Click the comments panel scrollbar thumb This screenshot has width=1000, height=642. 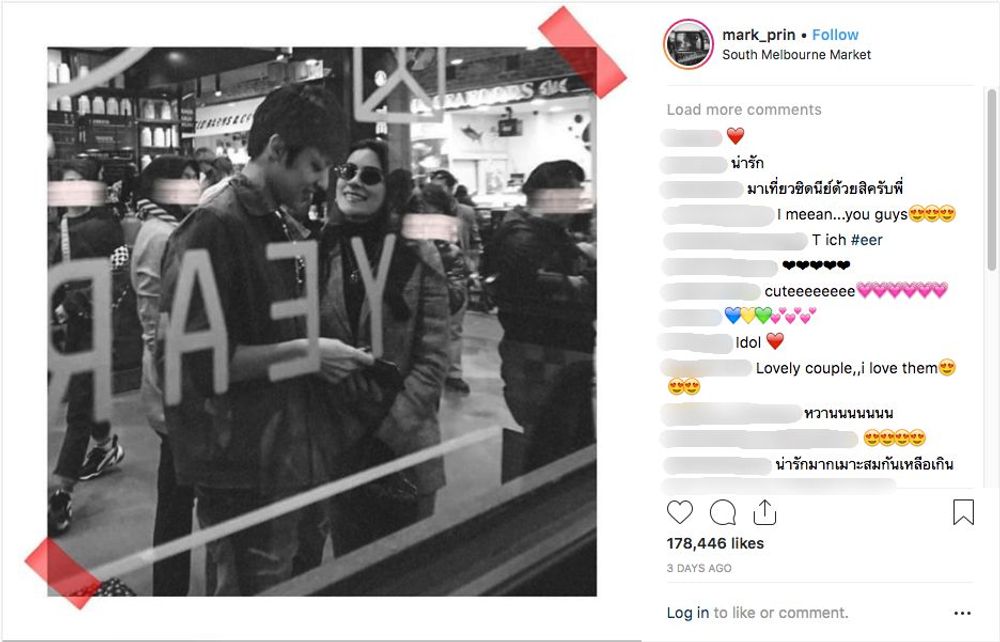click(991, 180)
